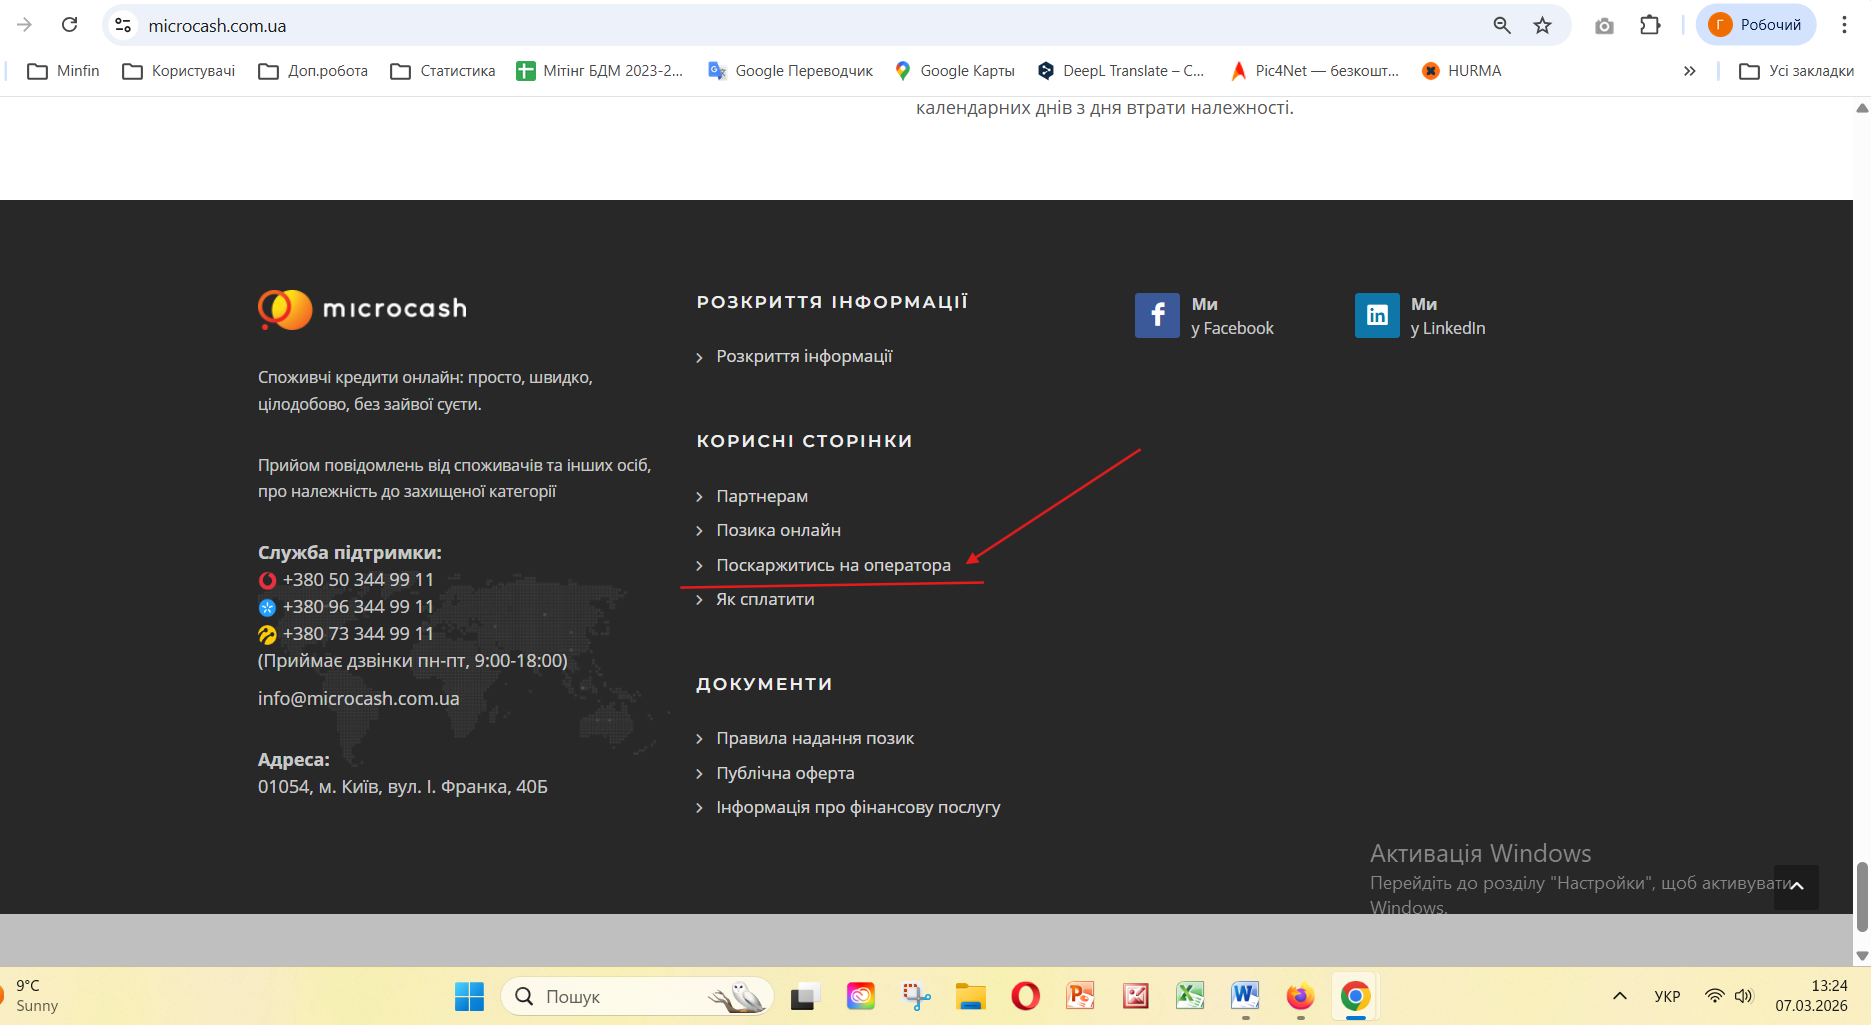Open the Партнерам link
Screen dimensions: 1871x1025
click(x=762, y=496)
